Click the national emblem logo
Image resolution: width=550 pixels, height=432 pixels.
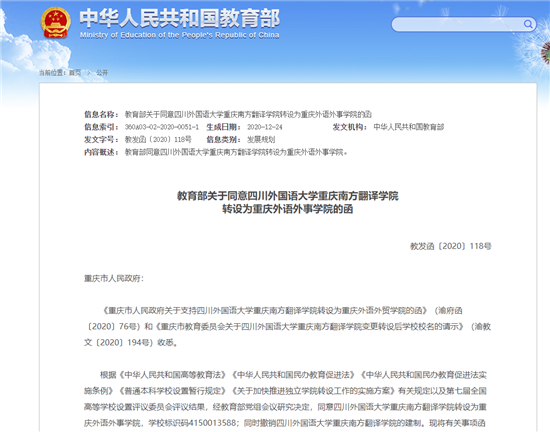[55, 23]
